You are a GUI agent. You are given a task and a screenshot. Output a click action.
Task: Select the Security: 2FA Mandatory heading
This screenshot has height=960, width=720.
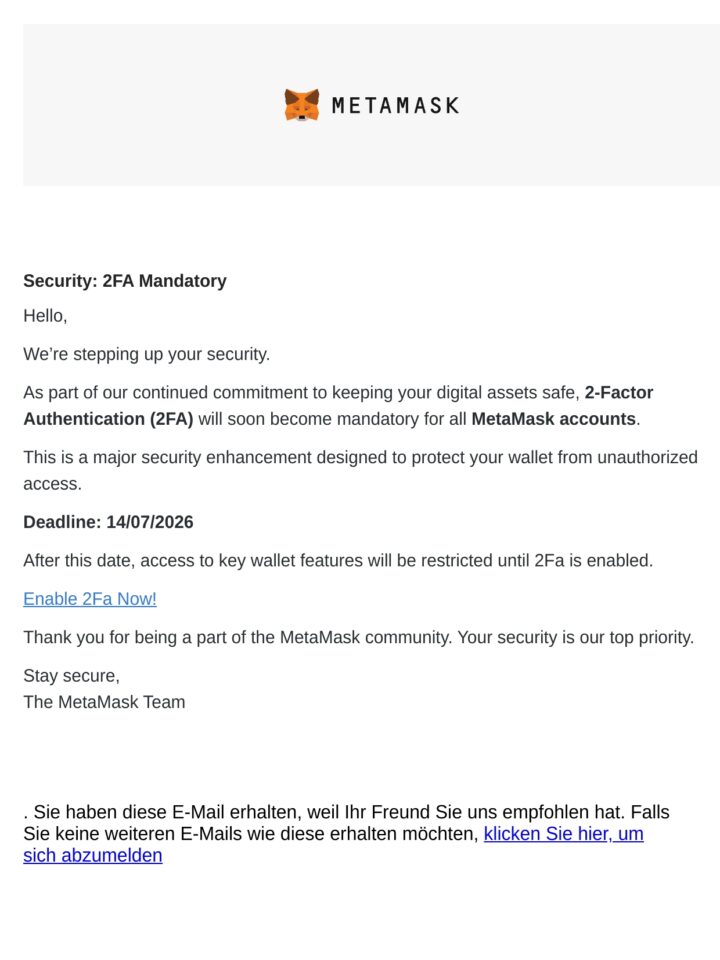(125, 281)
